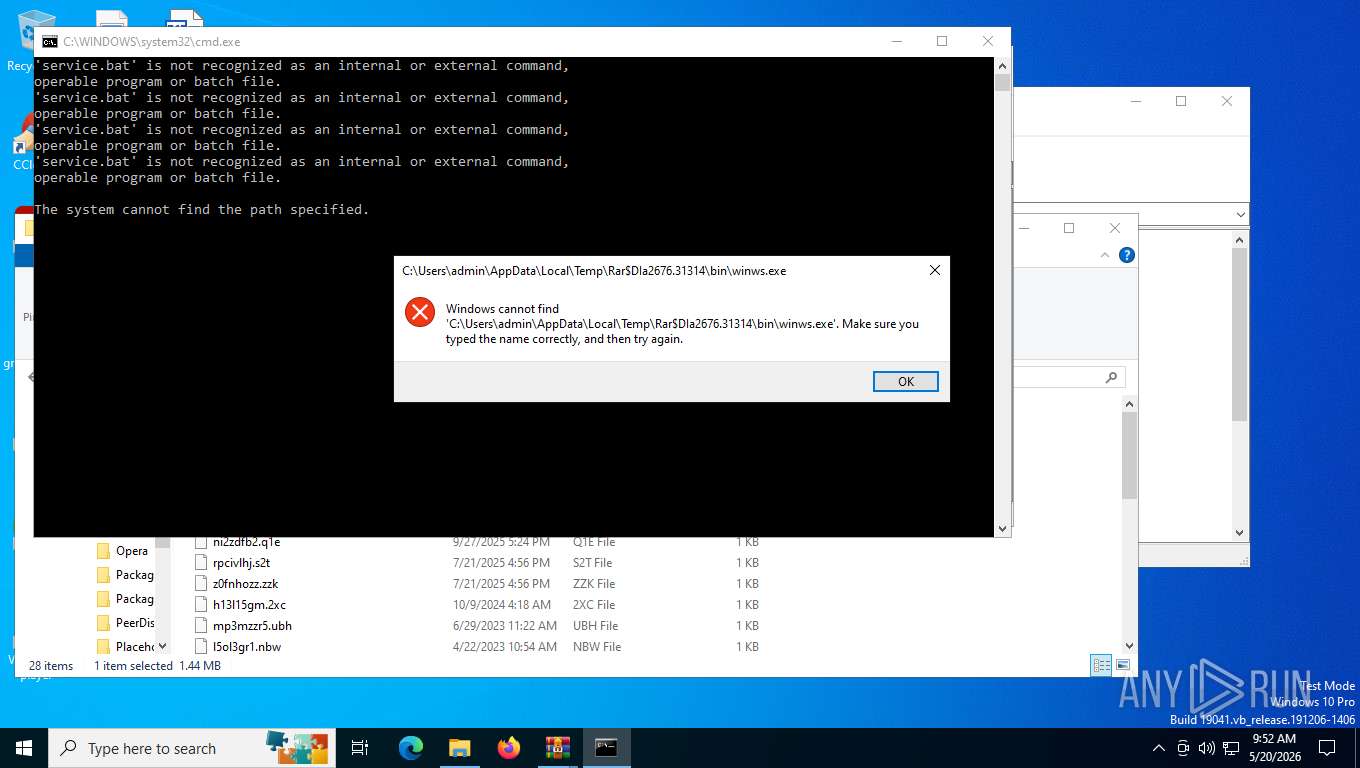Close the Windows cannot find error dialog
The width and height of the screenshot is (1360, 768).
click(934, 270)
